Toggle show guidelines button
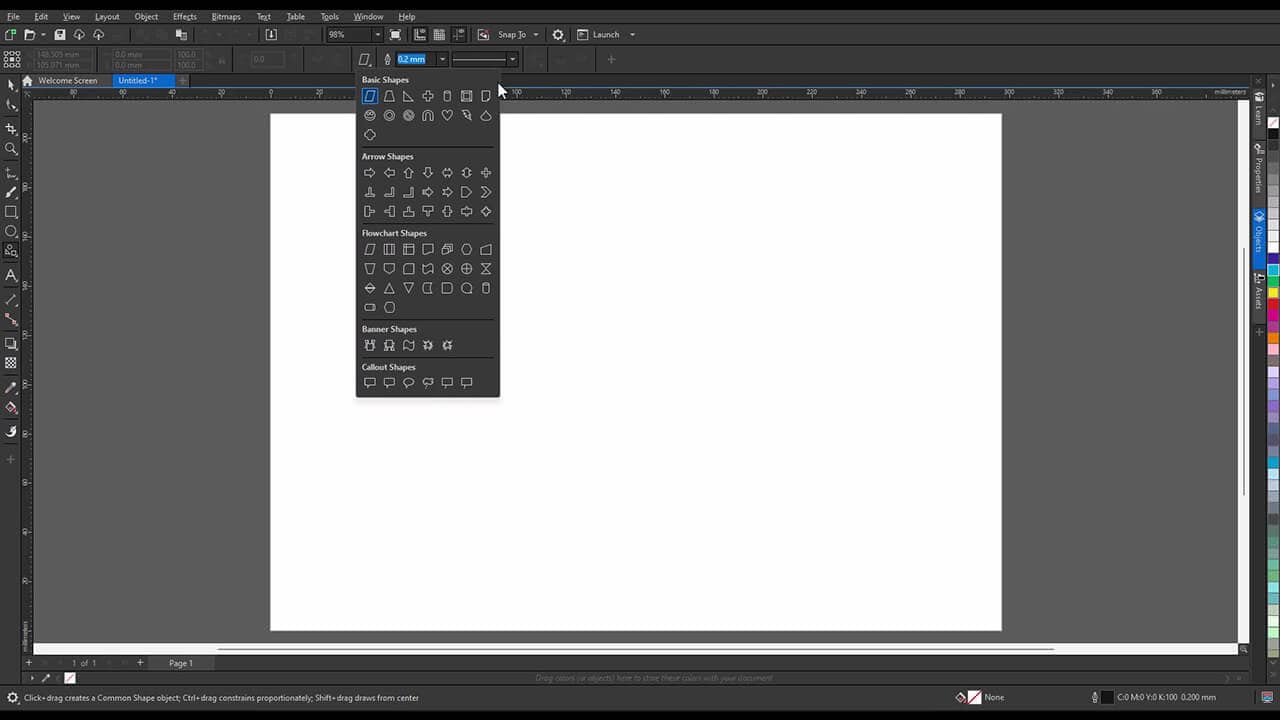Image resolution: width=1280 pixels, height=720 pixels. [x=458, y=35]
